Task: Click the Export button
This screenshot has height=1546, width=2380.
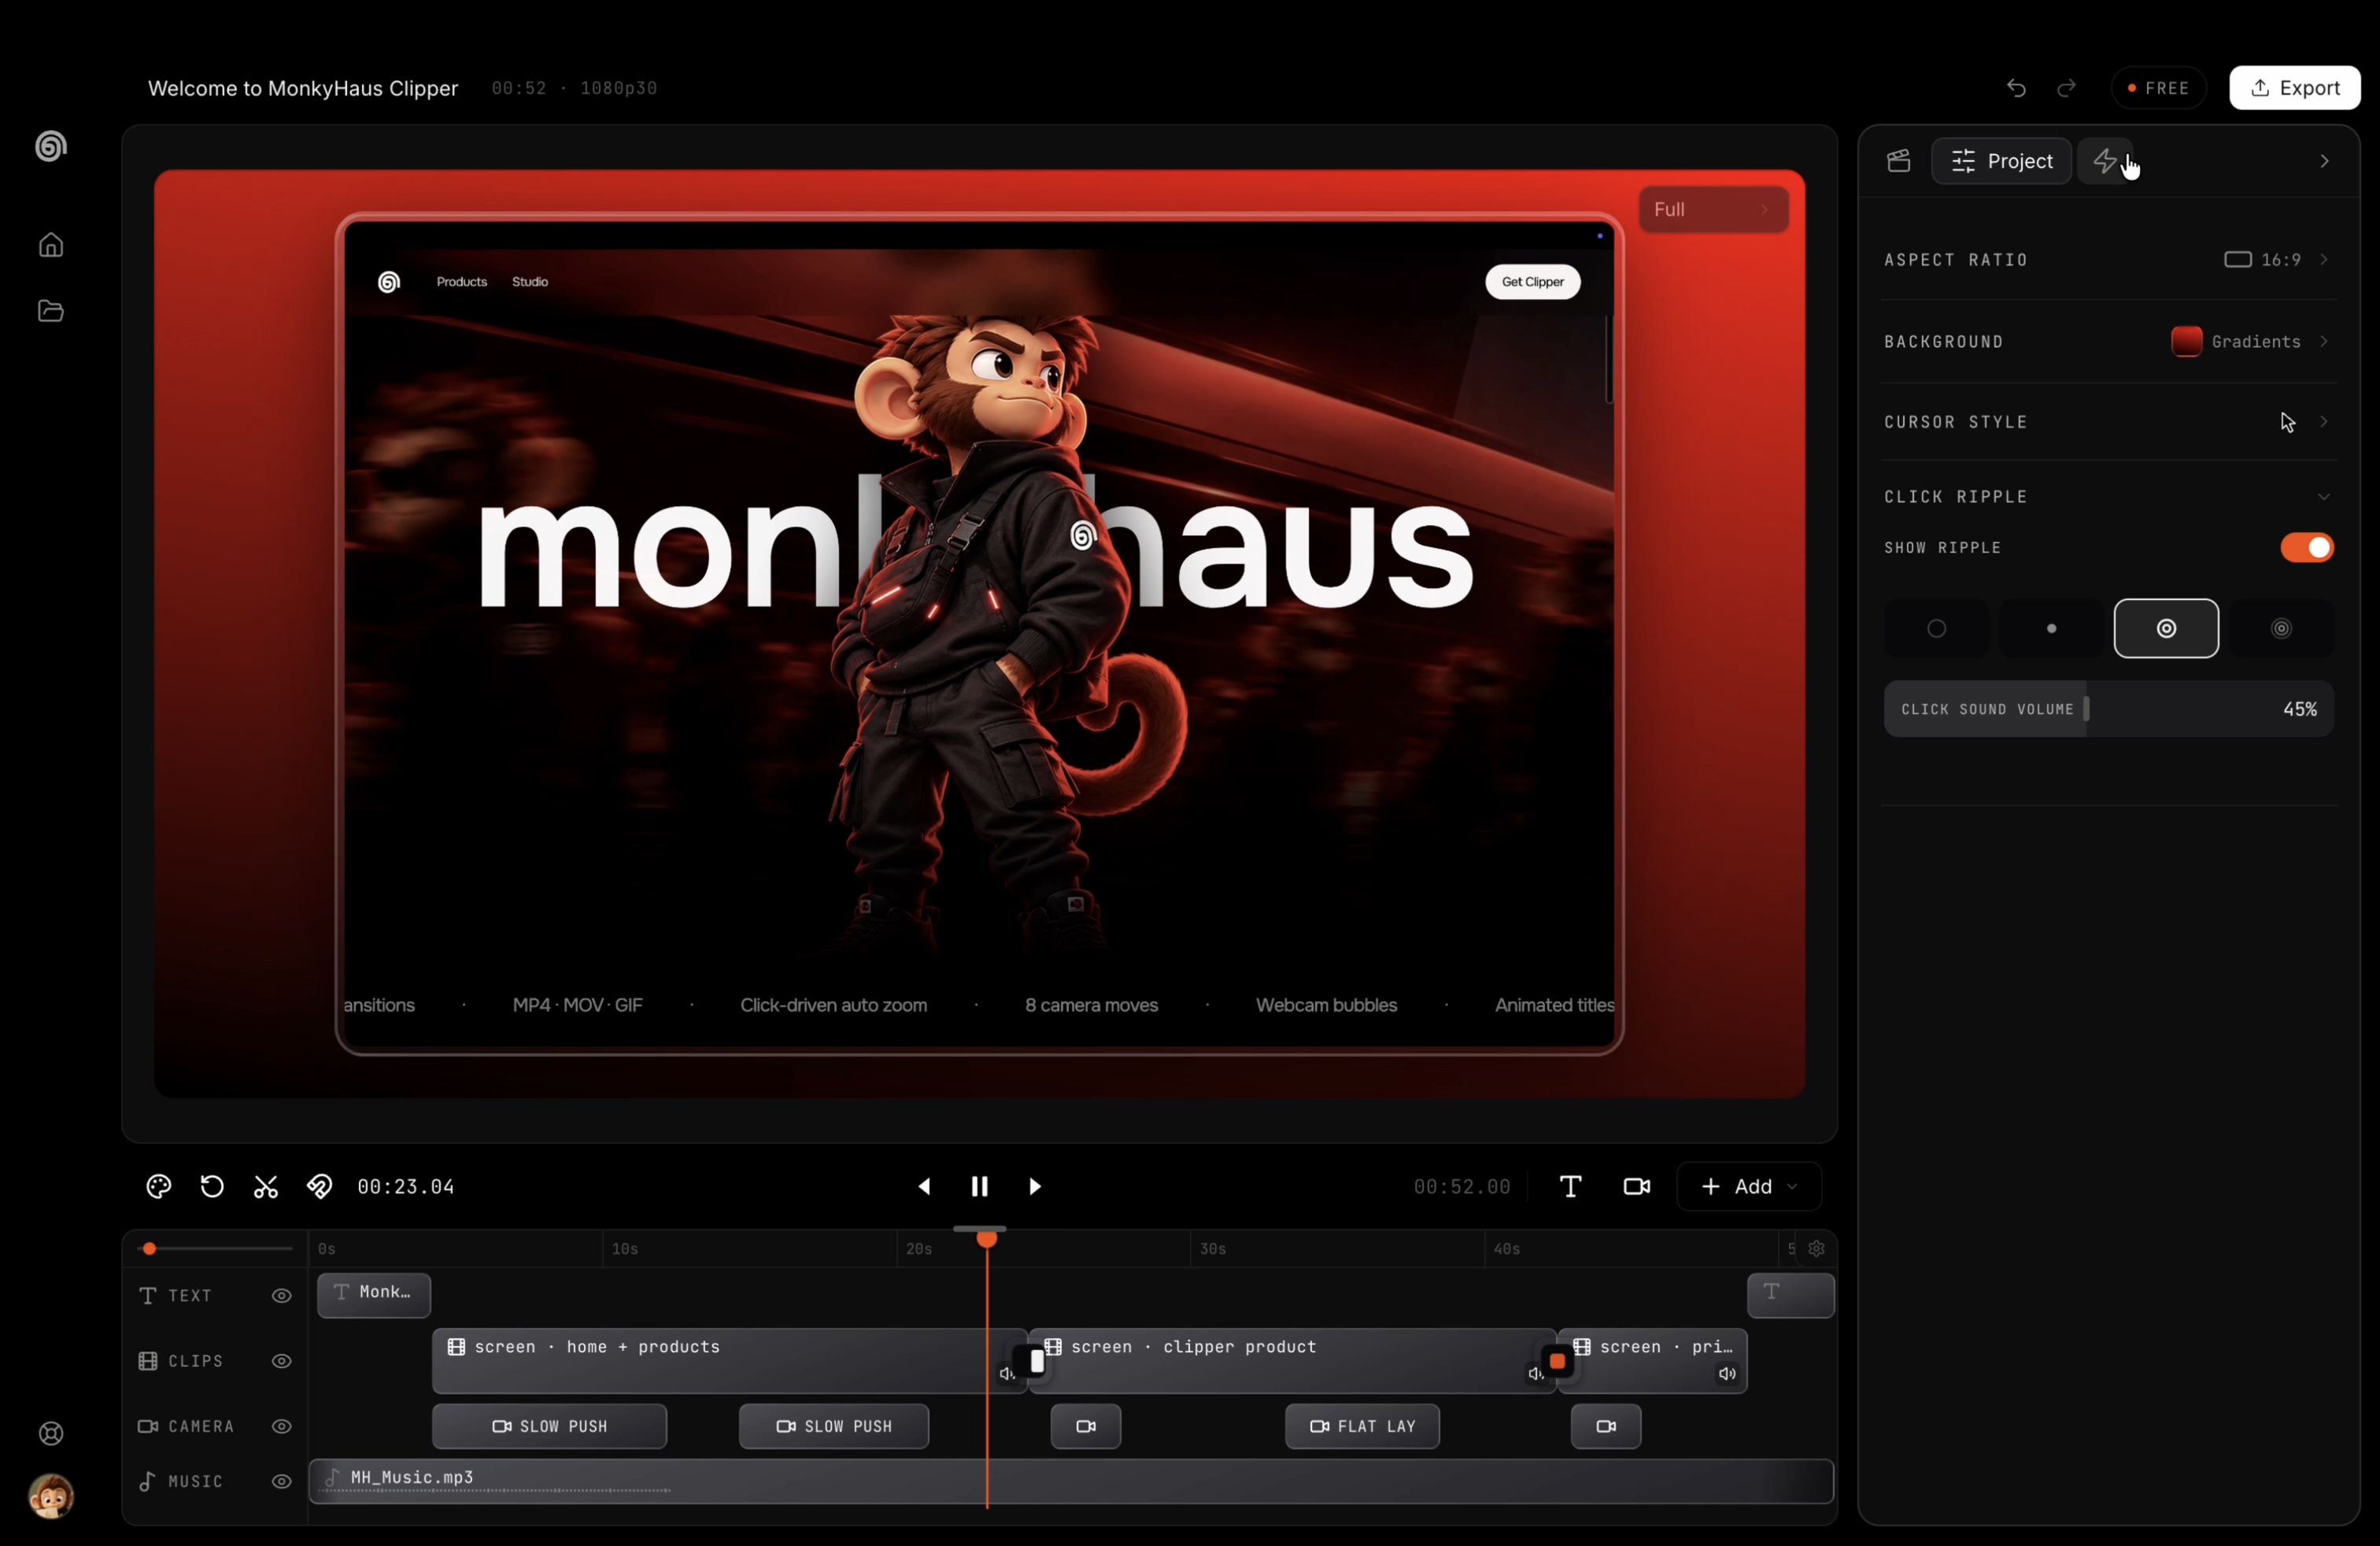Action: coord(2294,88)
